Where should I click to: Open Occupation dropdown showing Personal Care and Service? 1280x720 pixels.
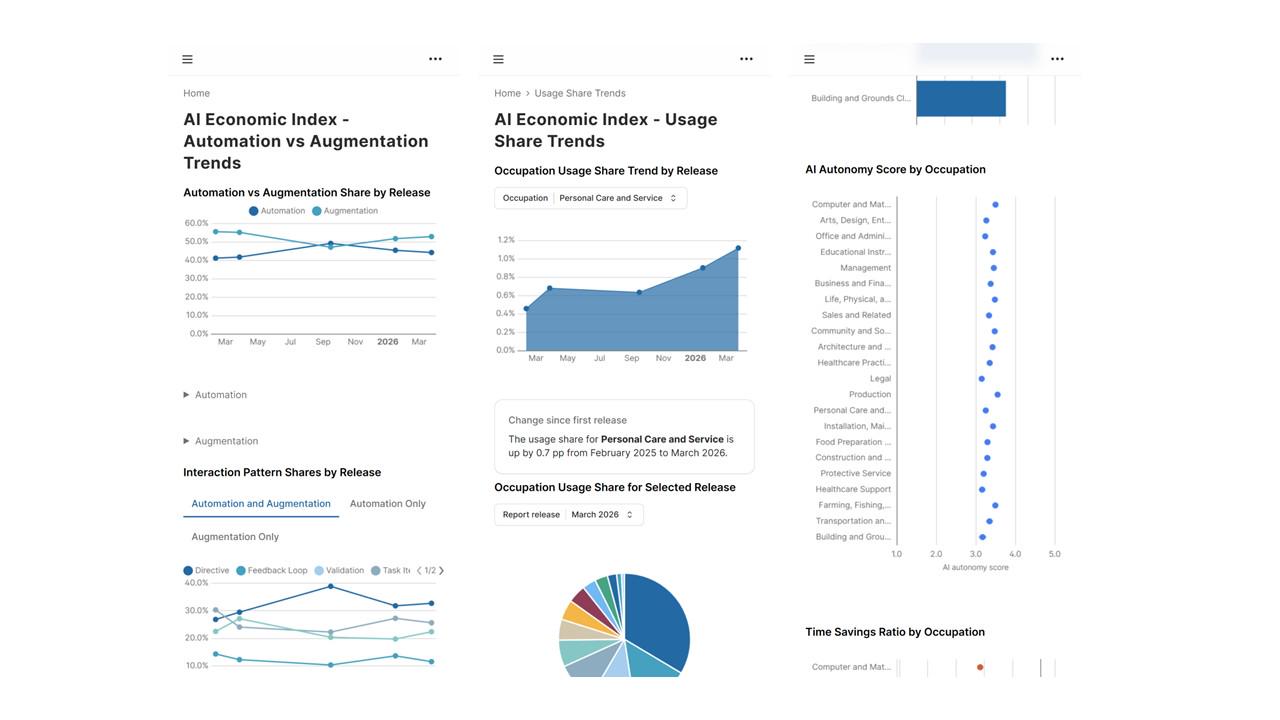pos(591,198)
